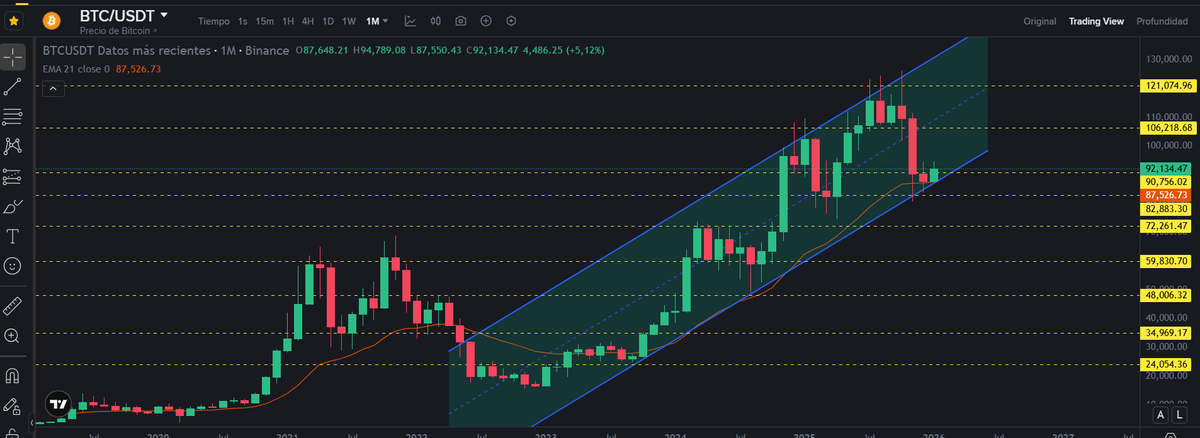The image size is (1200, 438).
Task: Click the Bitcoin coin logo
Action: click(53, 19)
